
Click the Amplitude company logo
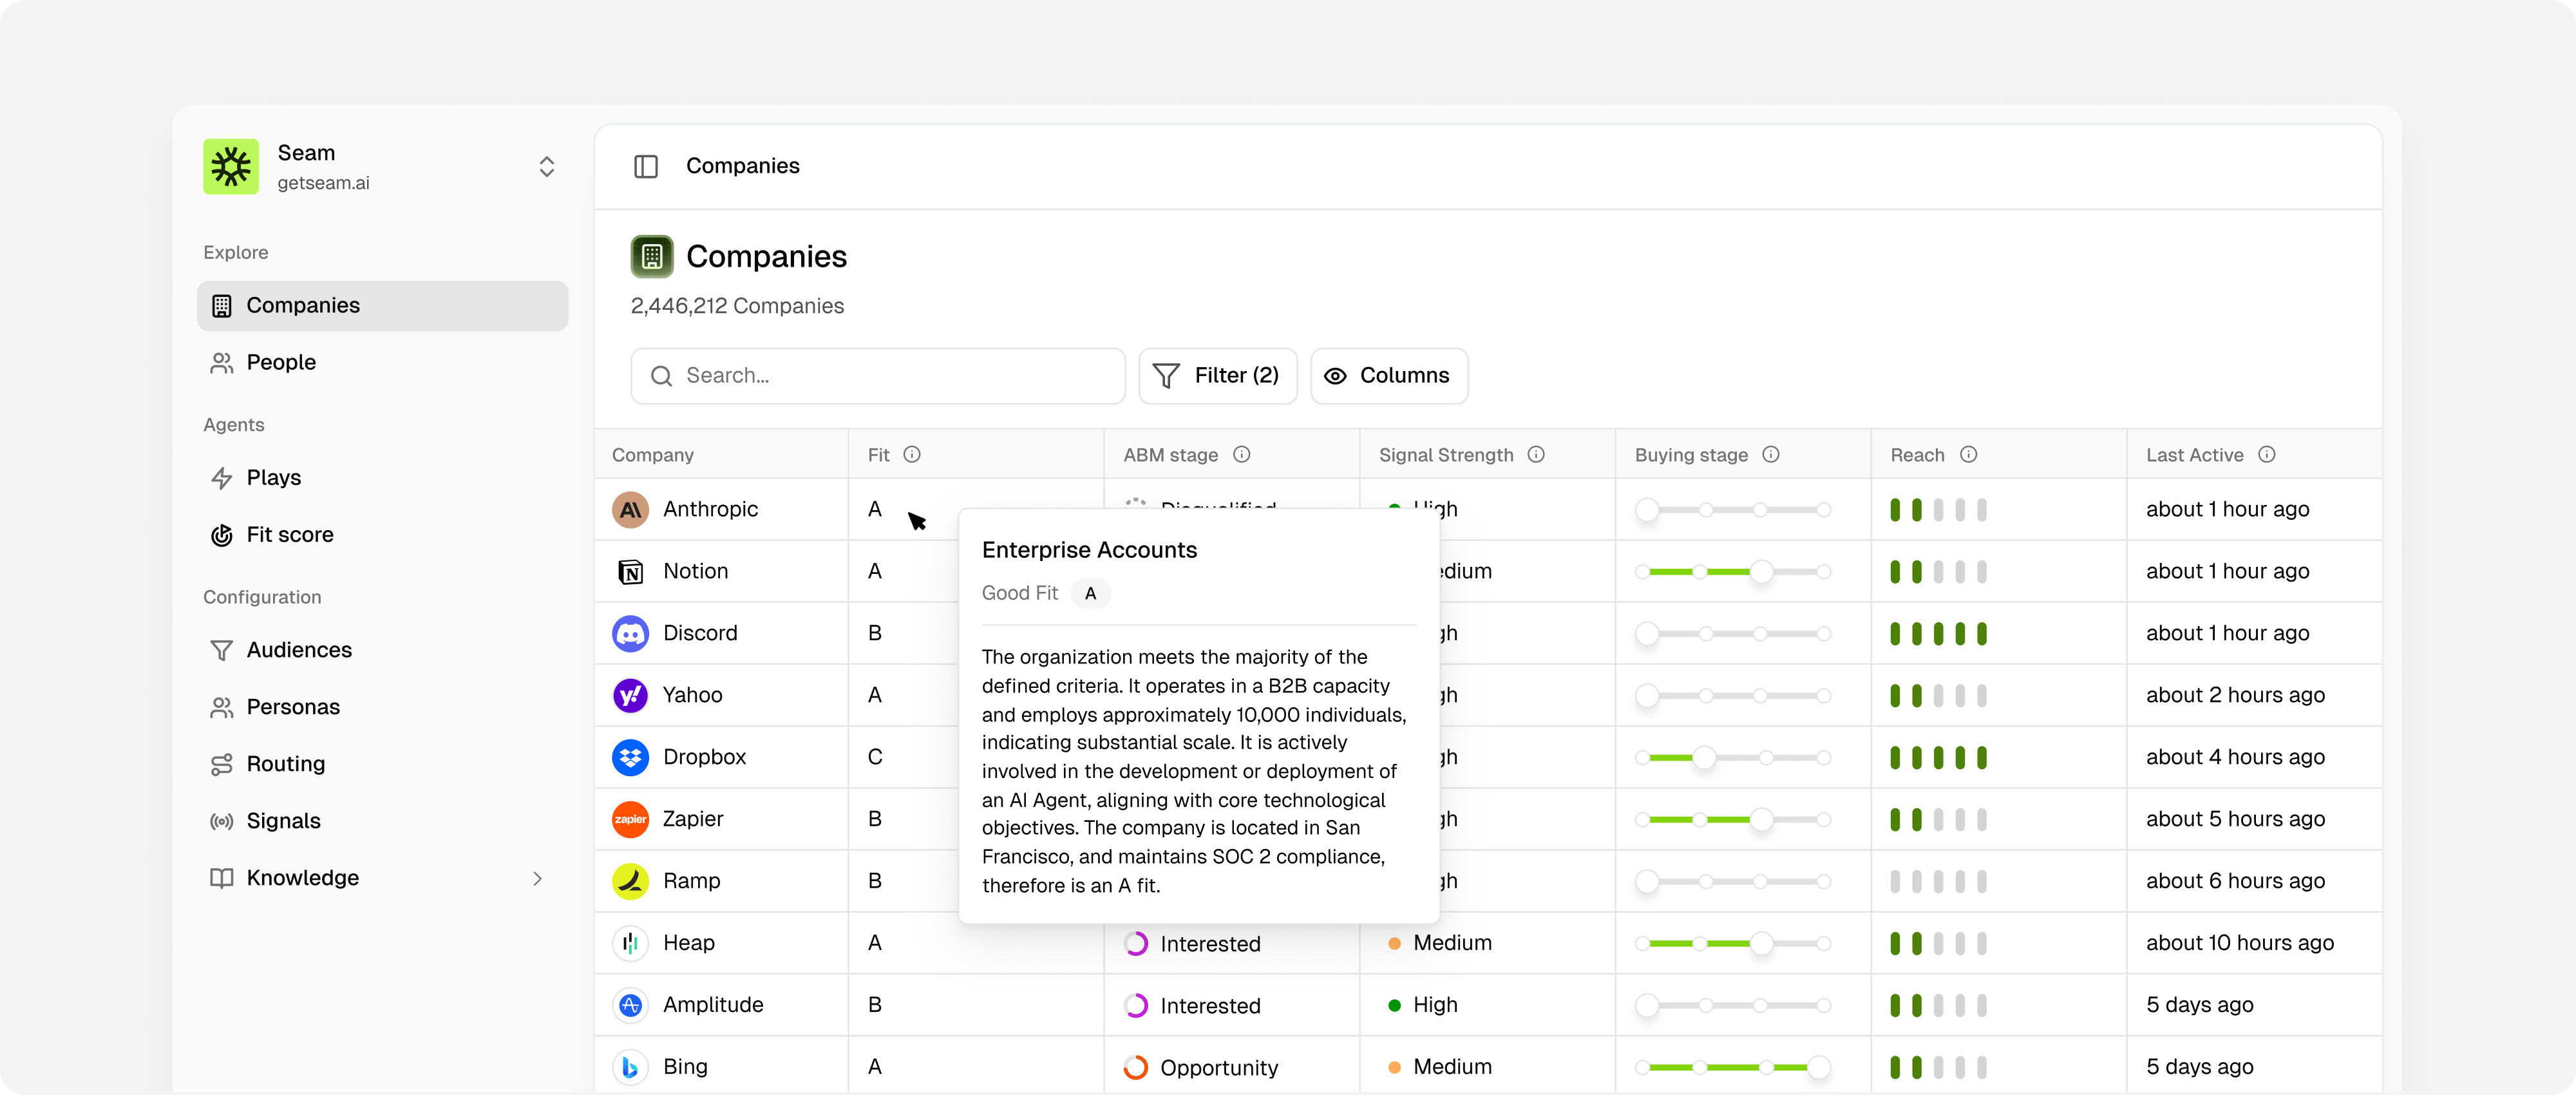point(630,1005)
